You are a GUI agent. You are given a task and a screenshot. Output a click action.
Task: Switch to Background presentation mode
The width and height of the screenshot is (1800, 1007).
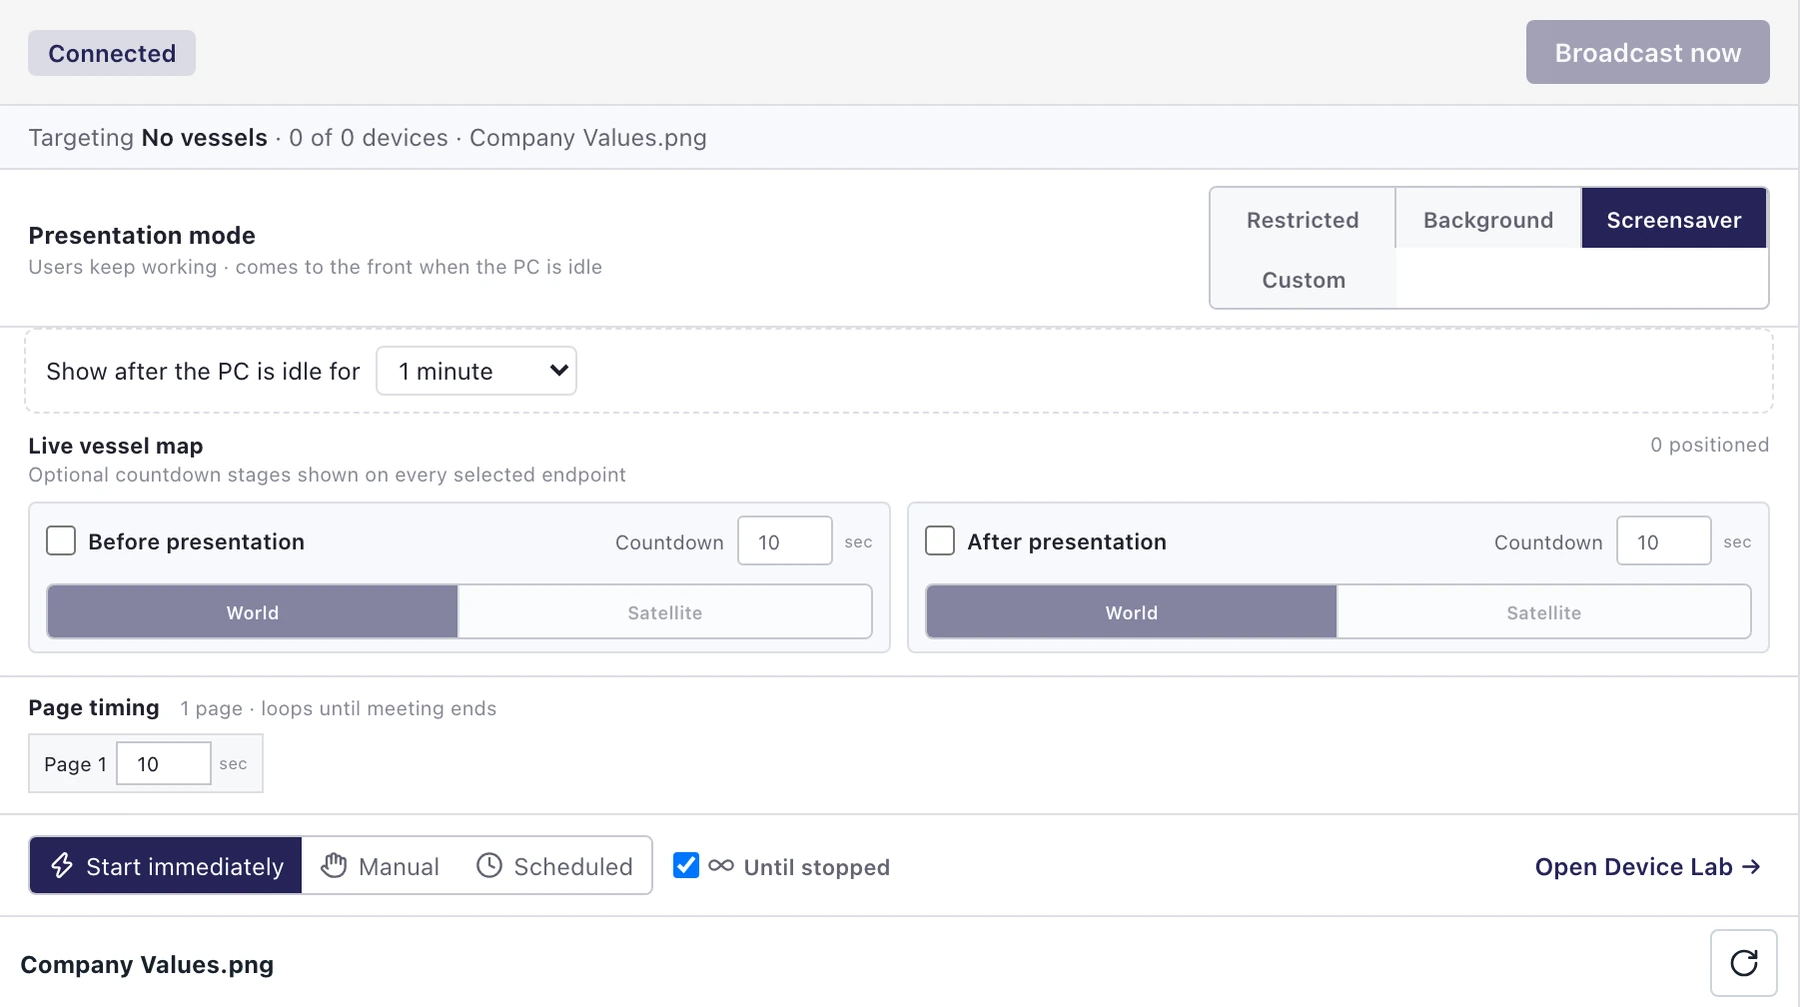coord(1489,219)
